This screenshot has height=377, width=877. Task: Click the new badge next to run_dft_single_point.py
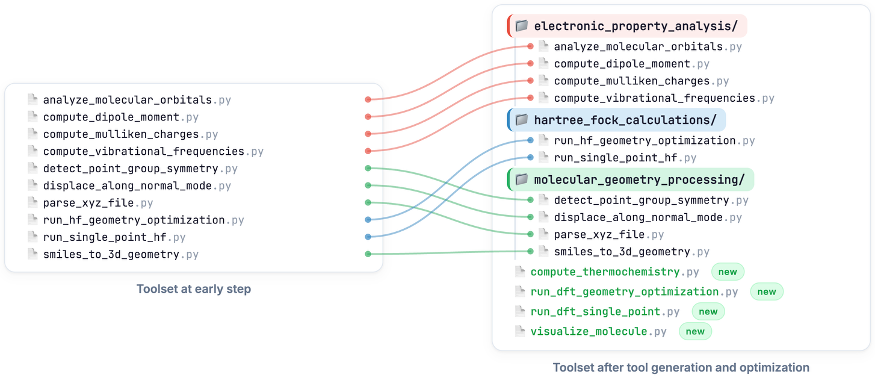pos(709,312)
